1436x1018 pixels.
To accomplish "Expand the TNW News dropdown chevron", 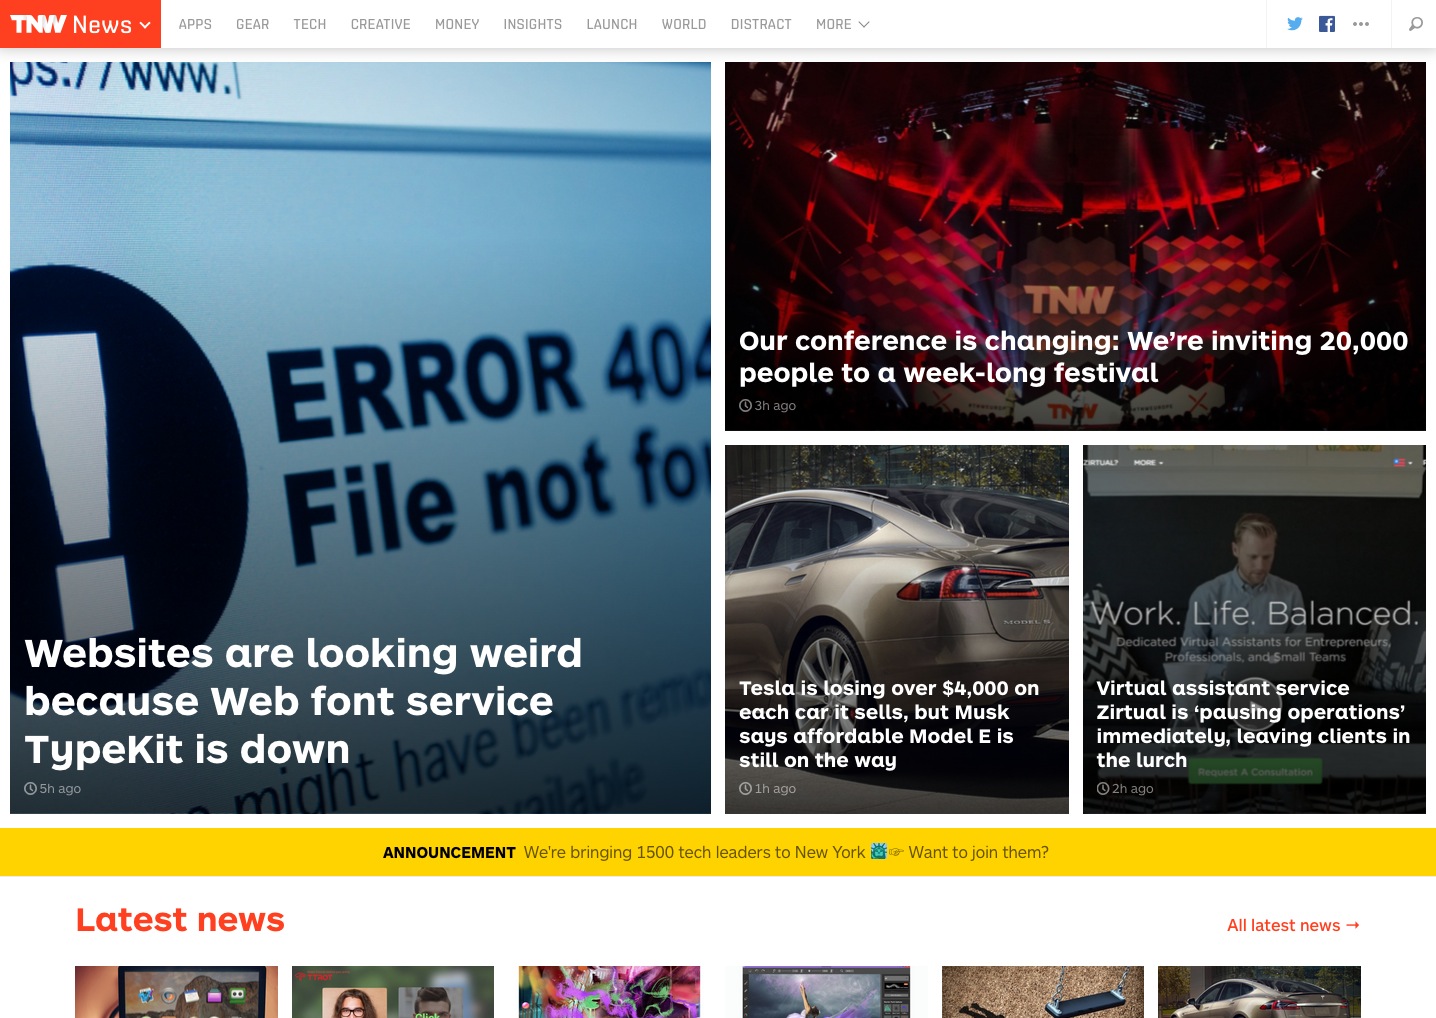I will [146, 25].
